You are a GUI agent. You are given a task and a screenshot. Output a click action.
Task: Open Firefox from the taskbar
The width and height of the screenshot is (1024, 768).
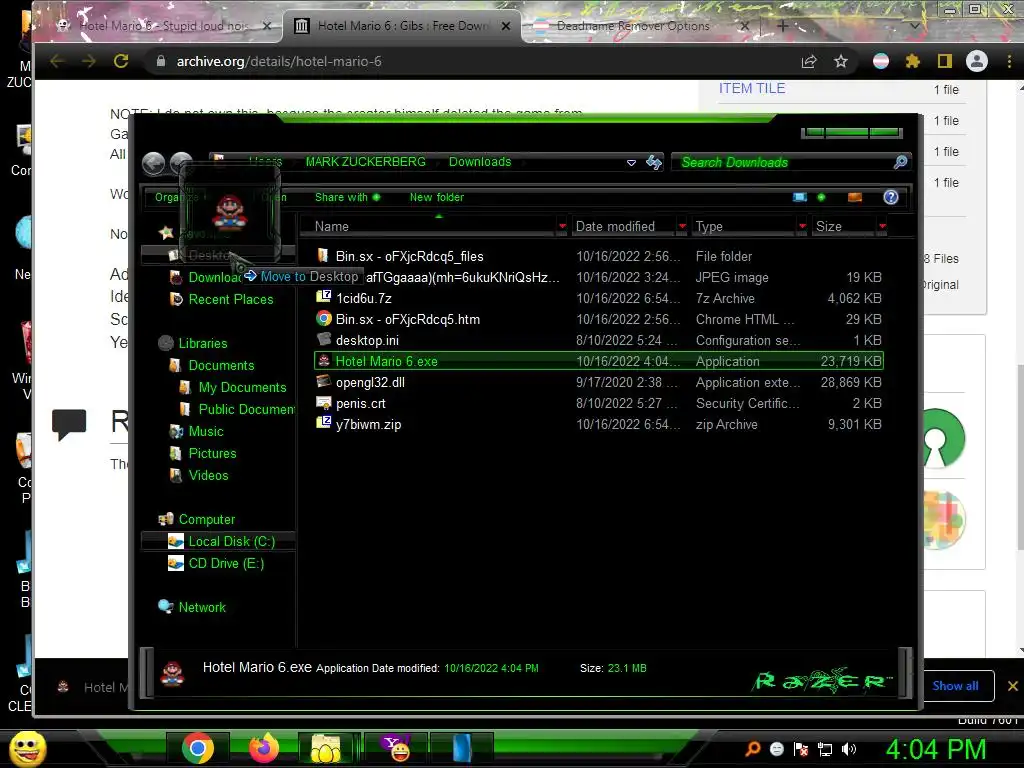pos(264,748)
